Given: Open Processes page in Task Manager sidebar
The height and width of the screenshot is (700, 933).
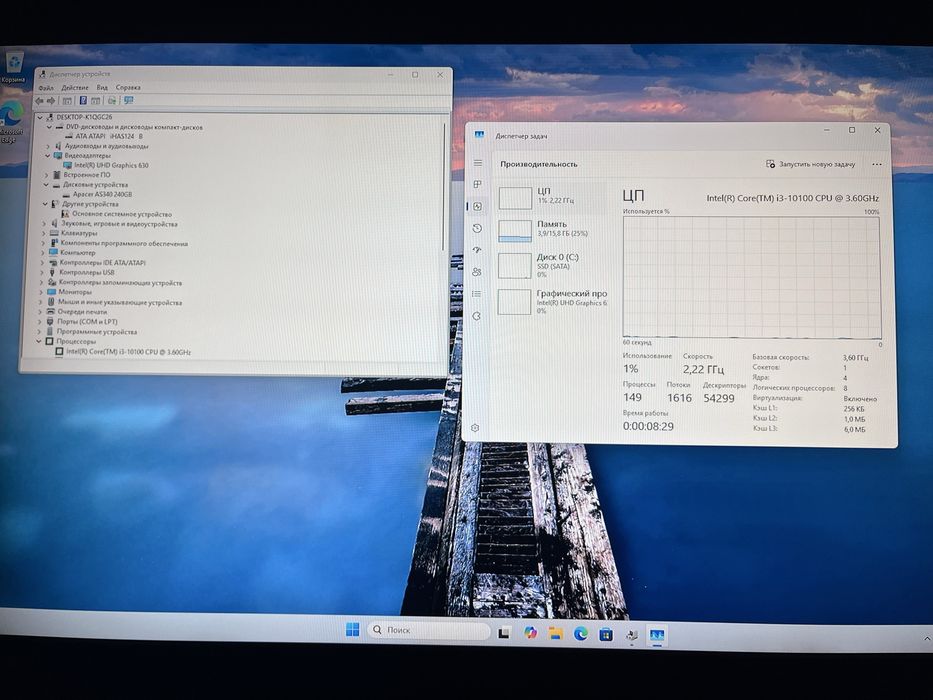Looking at the screenshot, I should pos(477,185).
